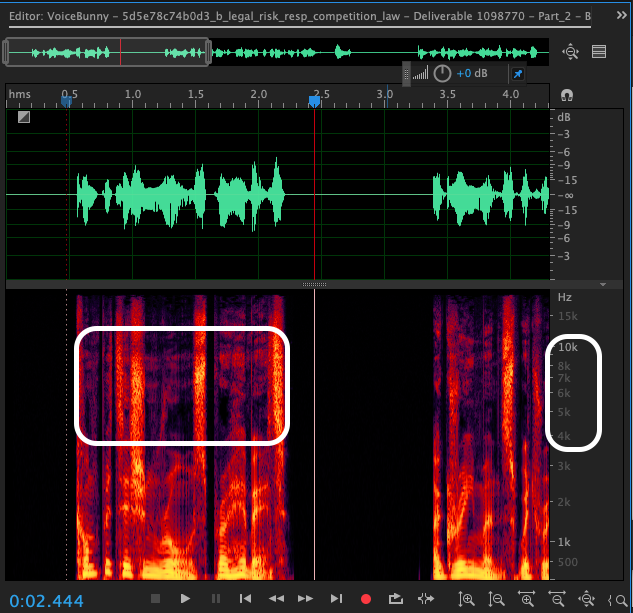Zoom out amplitude with magnifier minus
This screenshot has height=613, width=633.
496,599
